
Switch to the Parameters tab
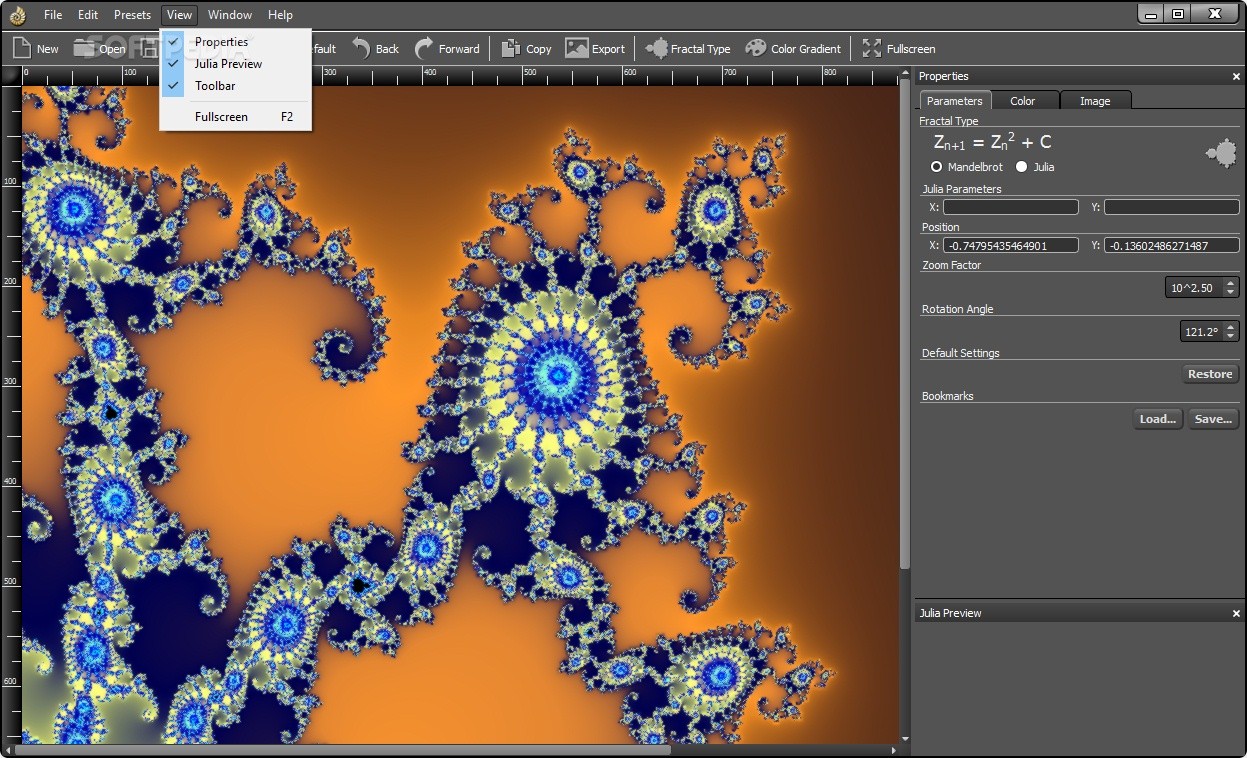tap(955, 101)
